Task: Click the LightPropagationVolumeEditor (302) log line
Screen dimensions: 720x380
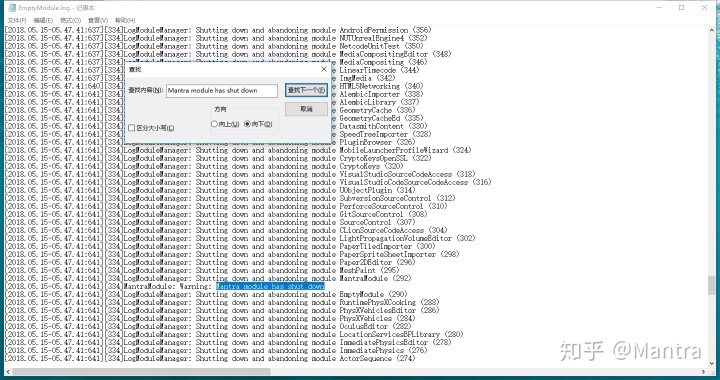Action: [x=240, y=238]
